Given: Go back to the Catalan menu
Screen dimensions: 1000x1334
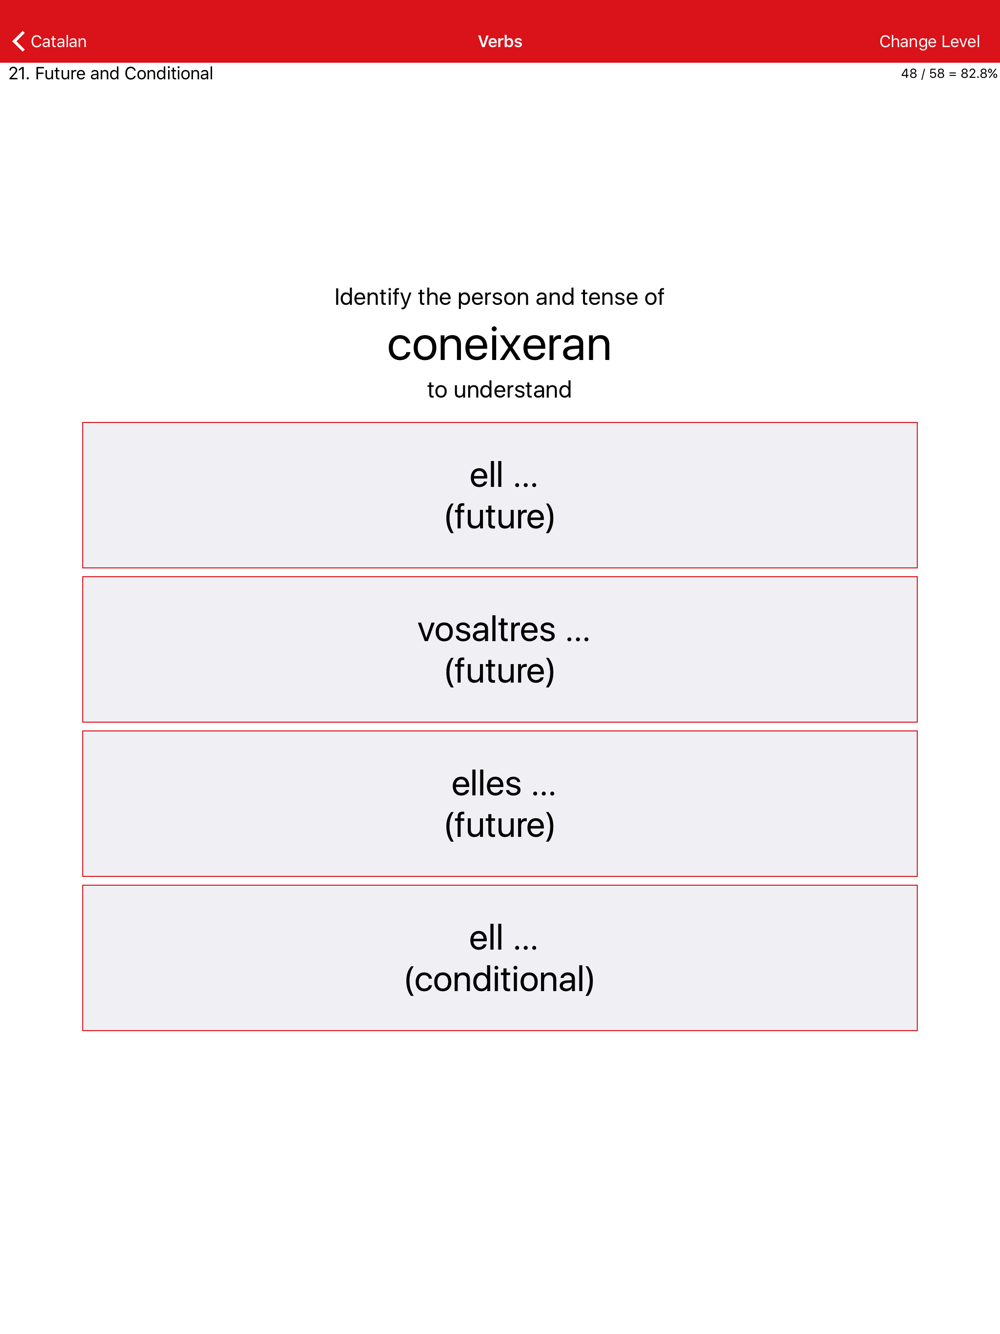Looking at the screenshot, I should click(x=49, y=41).
